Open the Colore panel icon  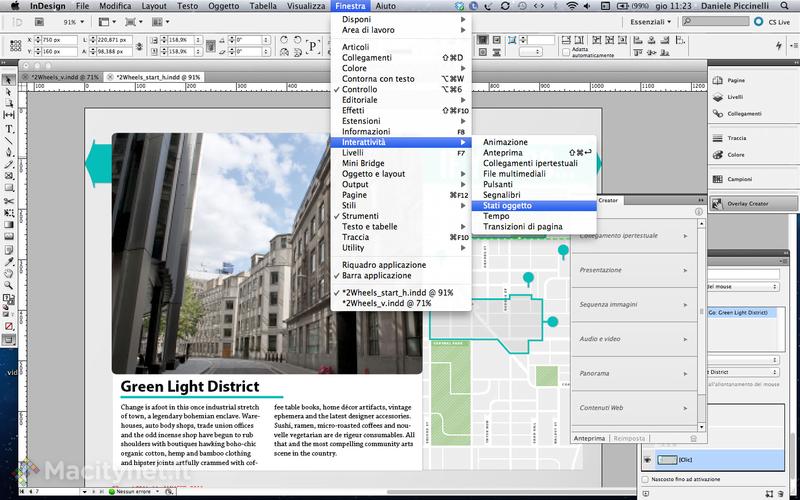coord(735,155)
